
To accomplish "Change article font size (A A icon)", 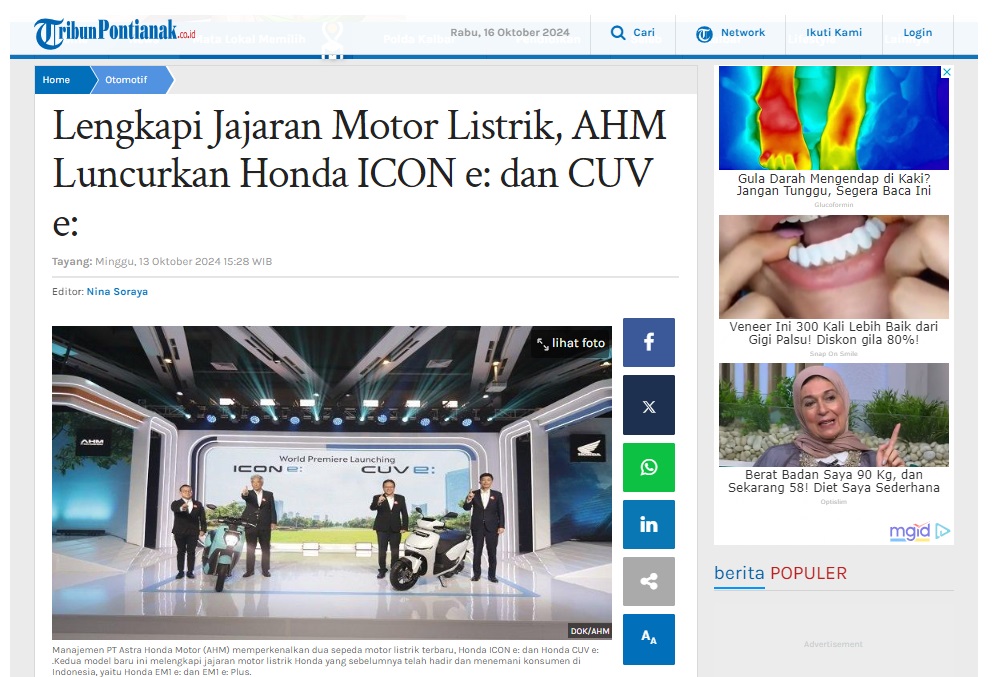I will pos(649,638).
